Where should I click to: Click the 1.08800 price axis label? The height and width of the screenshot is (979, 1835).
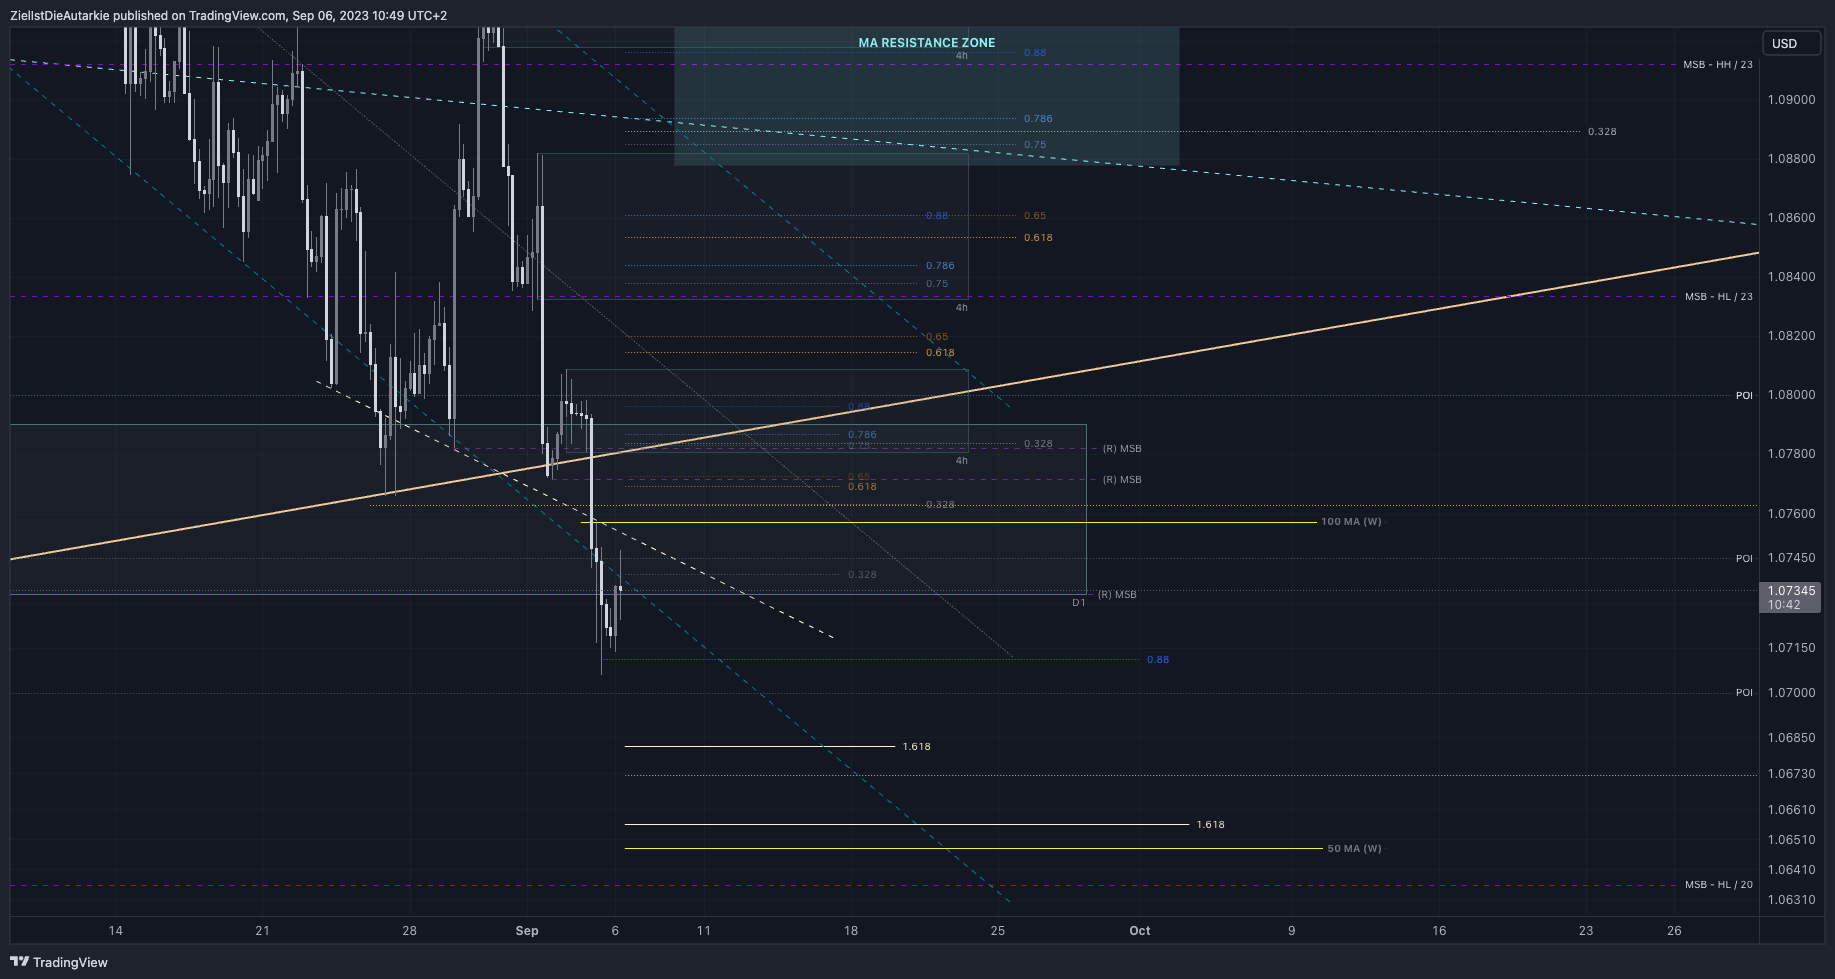pyautogui.click(x=1792, y=159)
